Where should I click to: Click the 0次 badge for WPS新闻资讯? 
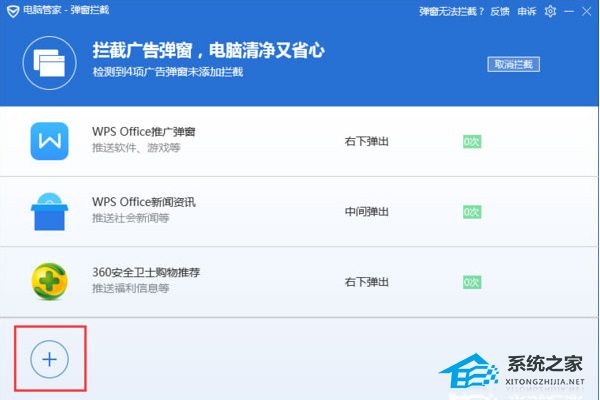tap(472, 212)
